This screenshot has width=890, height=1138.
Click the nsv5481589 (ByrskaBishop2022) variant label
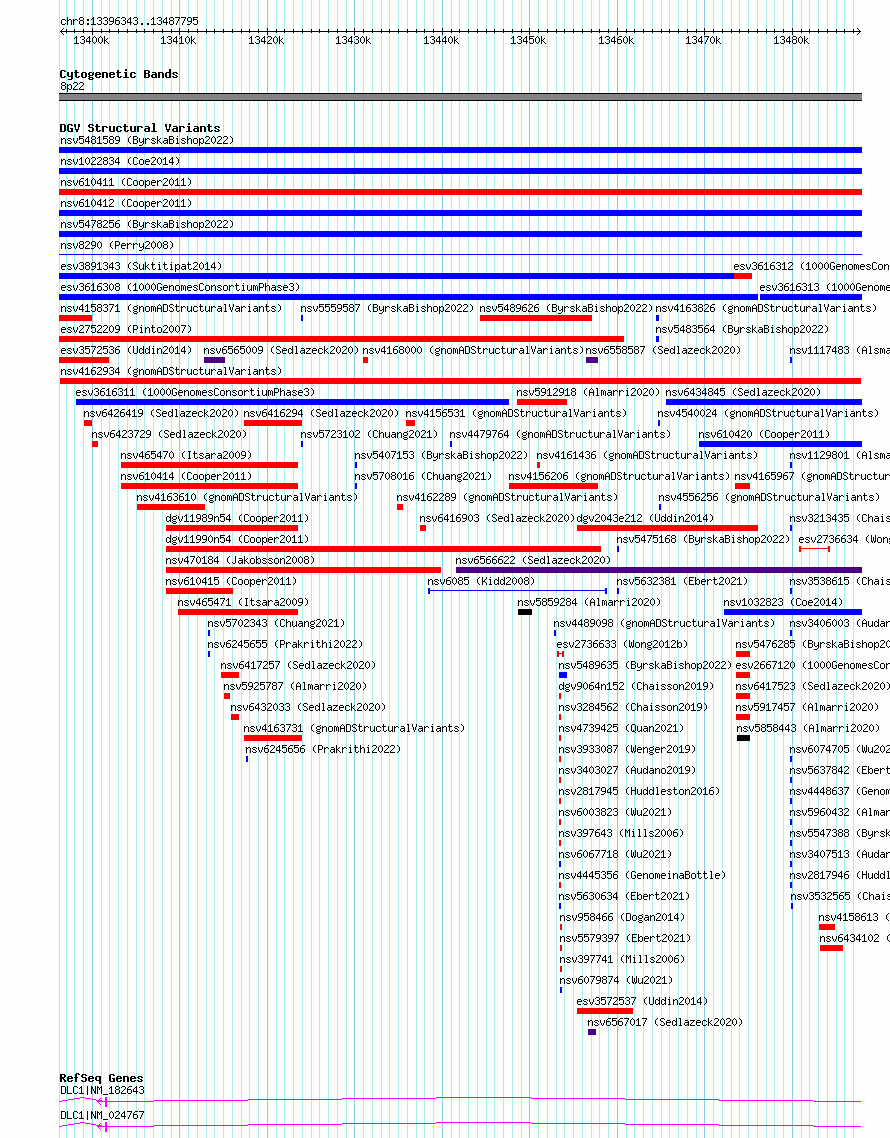click(x=147, y=140)
